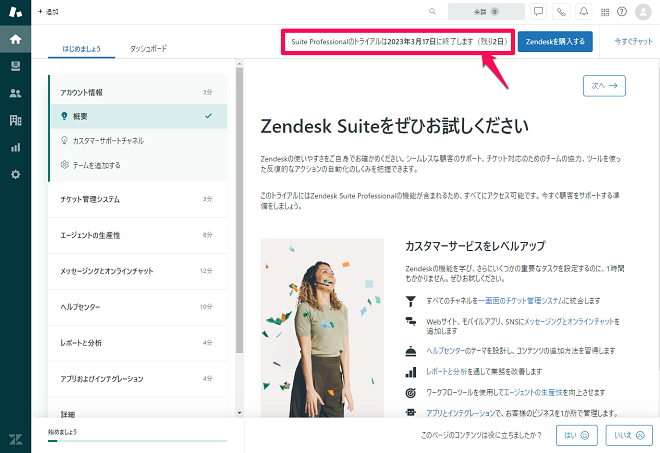Viewport: 660px width, 453px height.
Task: Expand the エージェントの生産性 section
Action: tap(138, 235)
